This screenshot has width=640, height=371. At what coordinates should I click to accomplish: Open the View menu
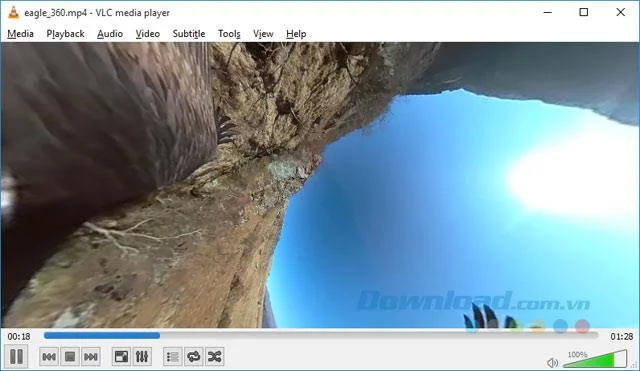[263, 34]
